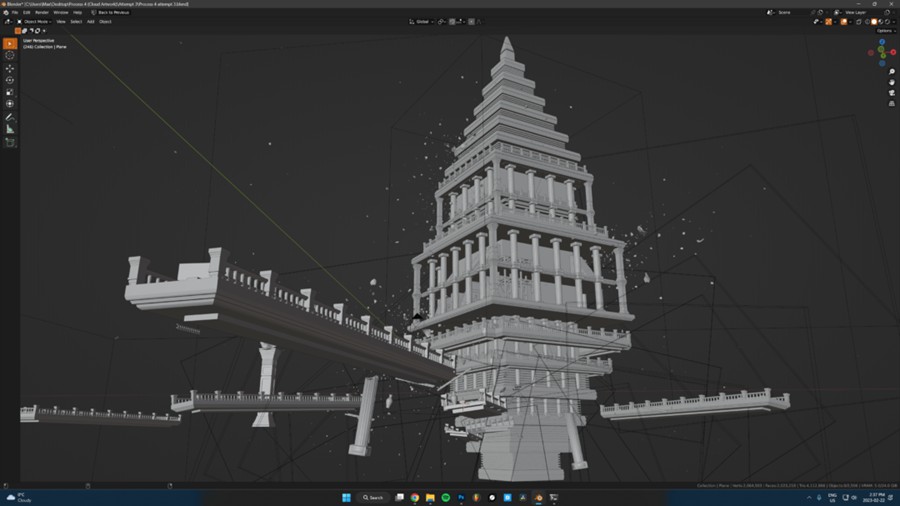Screen dimensions: 900x506
Task: Select the Transform tool
Action: 10,104
